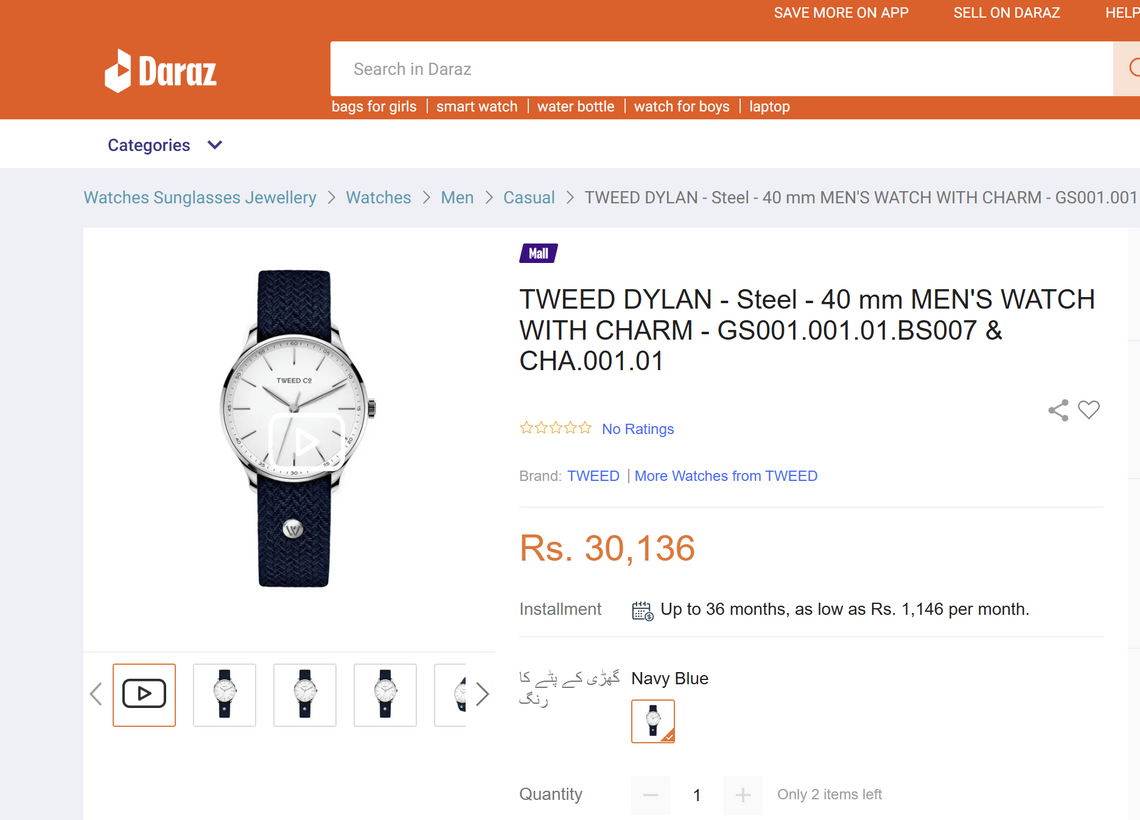The image size is (1140, 820).
Task: Decrease quantity with the minus button
Action: (x=650, y=795)
